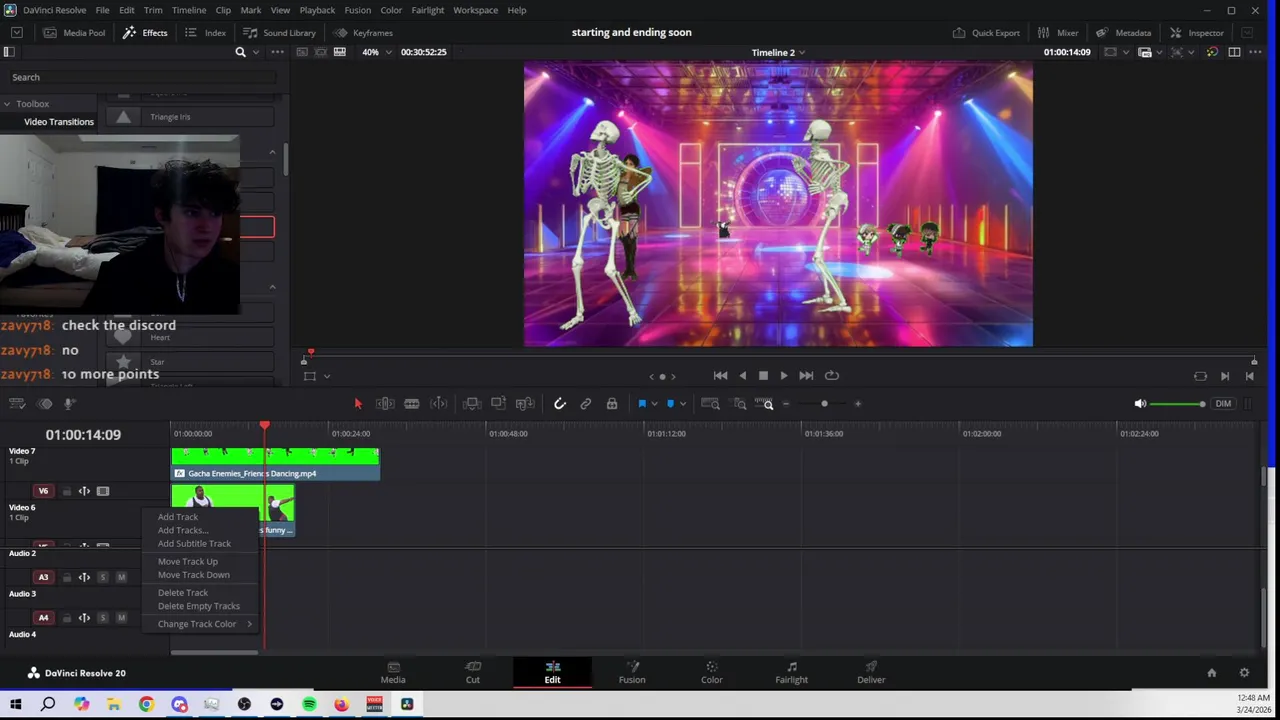The width and height of the screenshot is (1280, 720).
Task: Click the Quick Export button
Action: pos(986,33)
